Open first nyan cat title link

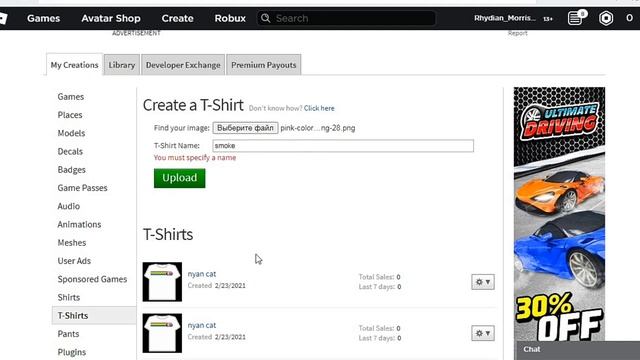click(202, 274)
